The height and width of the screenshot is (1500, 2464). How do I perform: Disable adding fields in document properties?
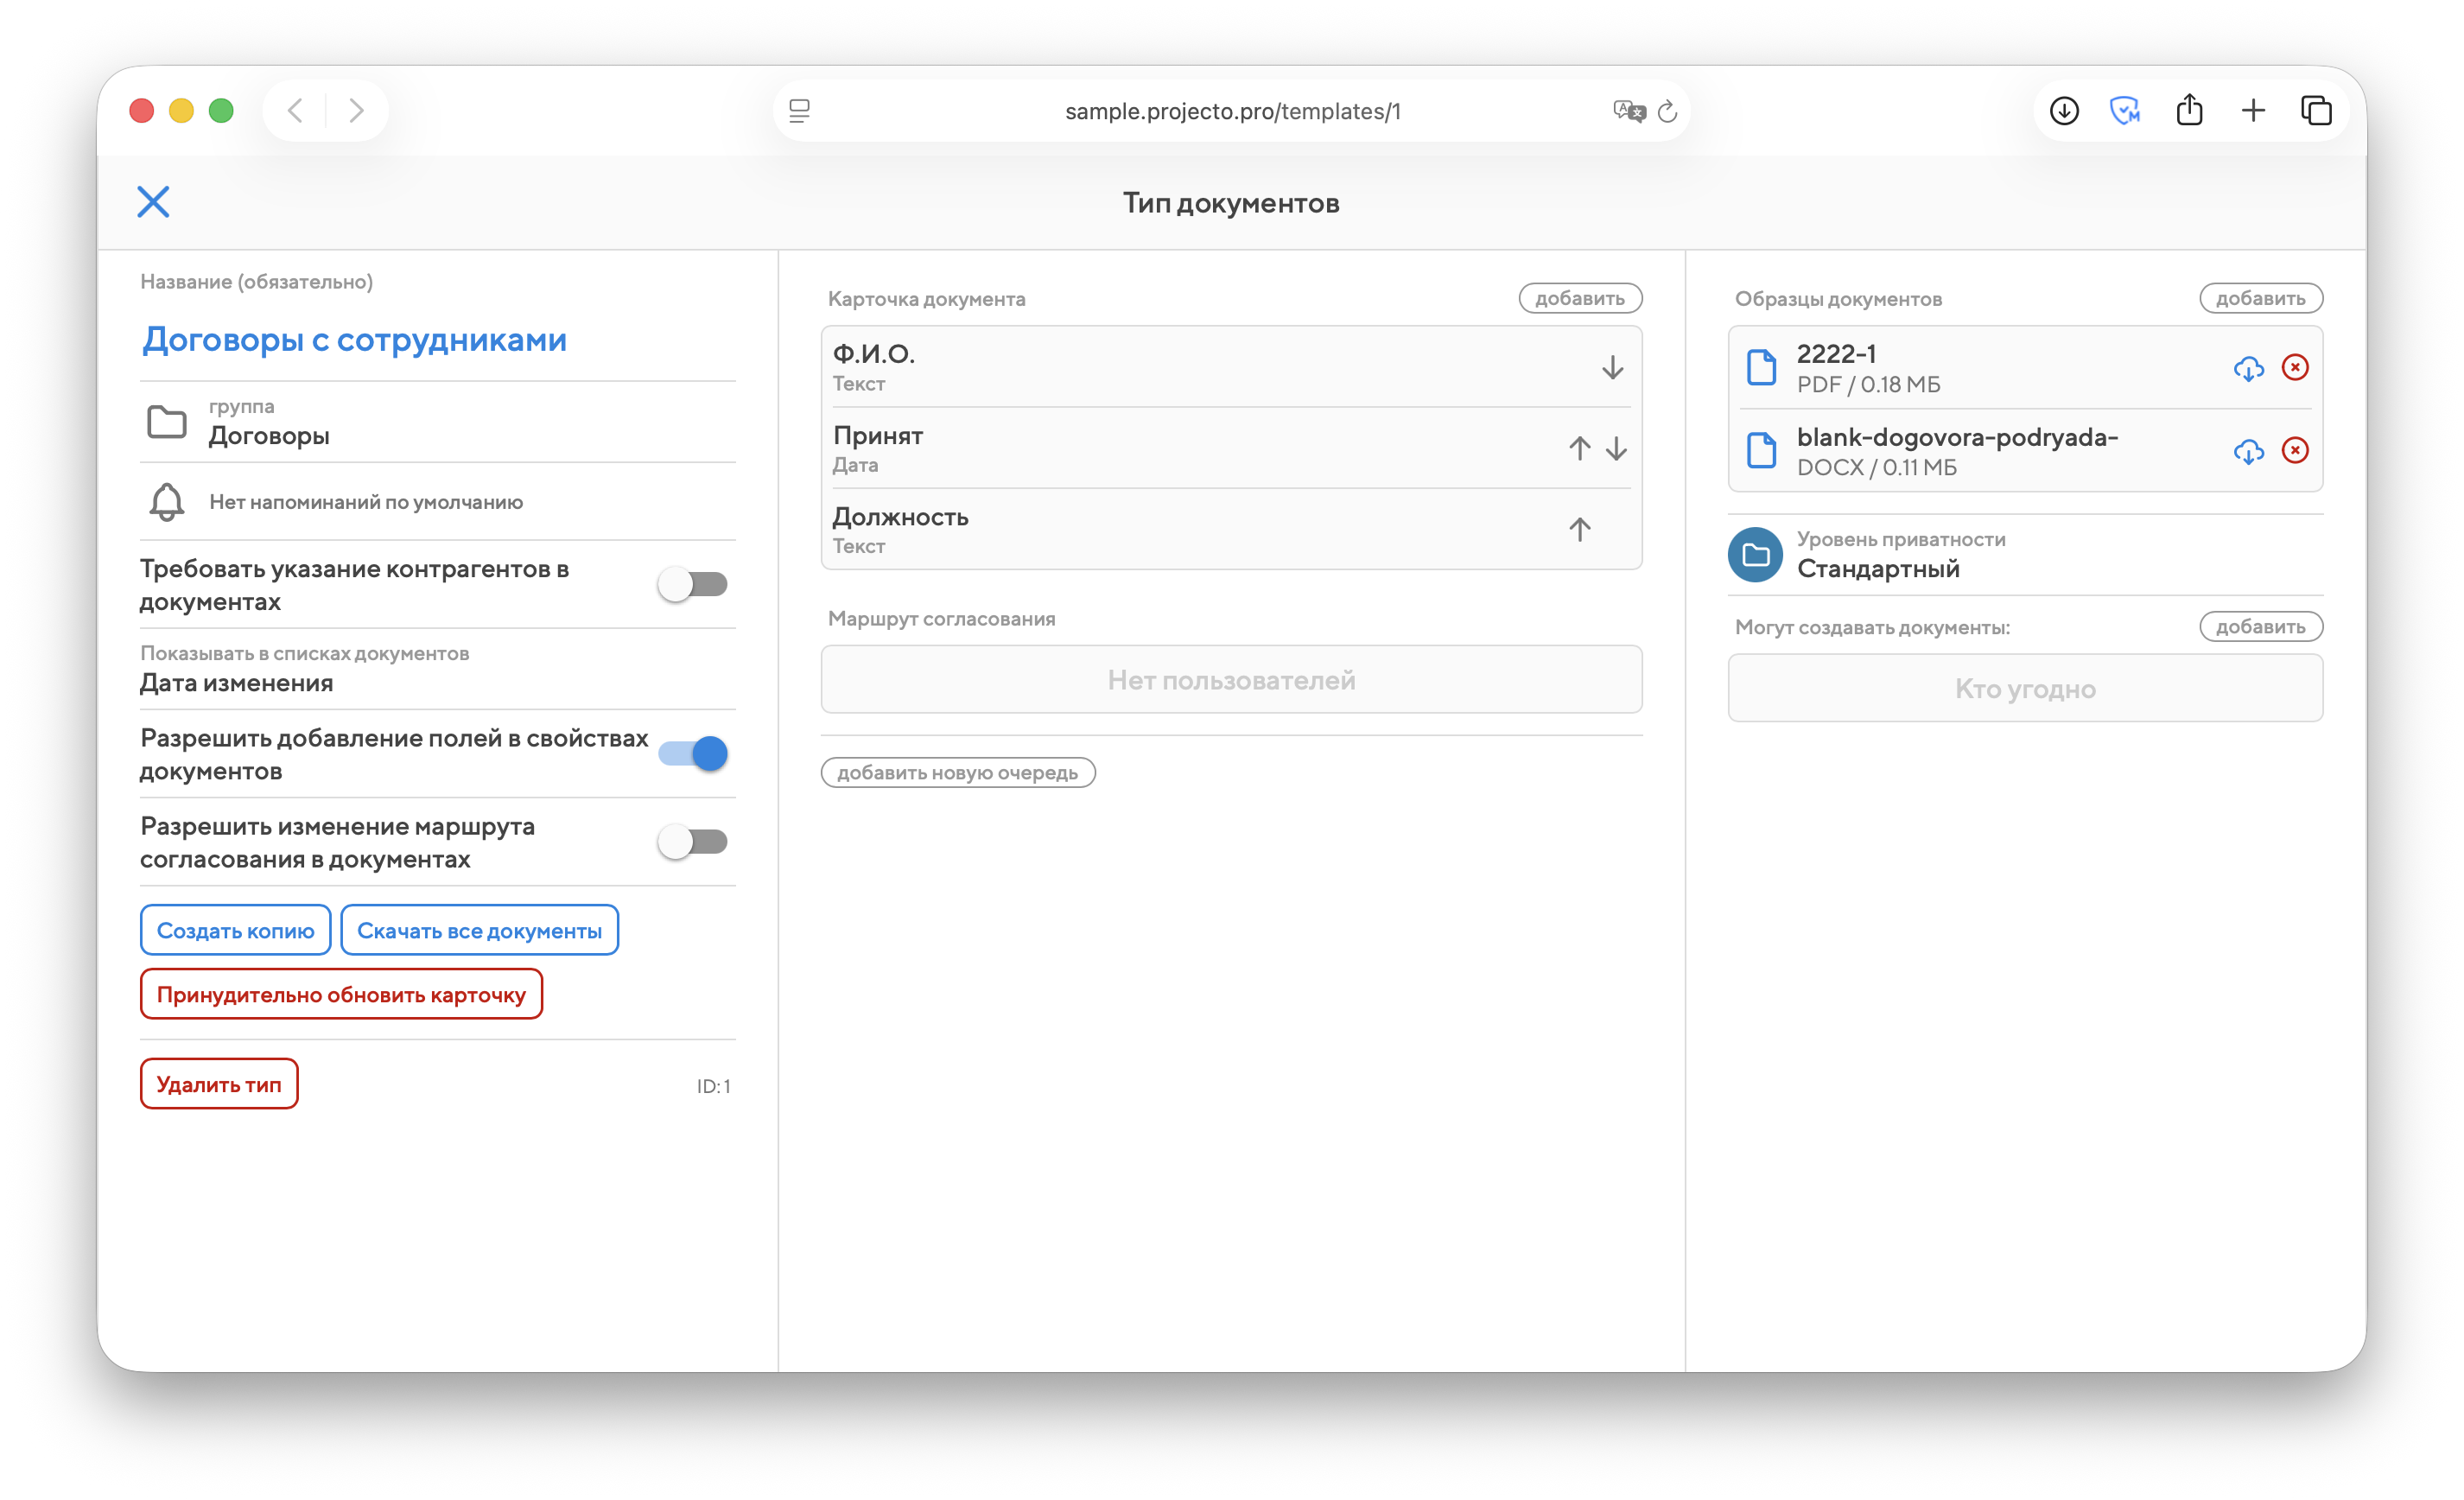[x=692, y=753]
